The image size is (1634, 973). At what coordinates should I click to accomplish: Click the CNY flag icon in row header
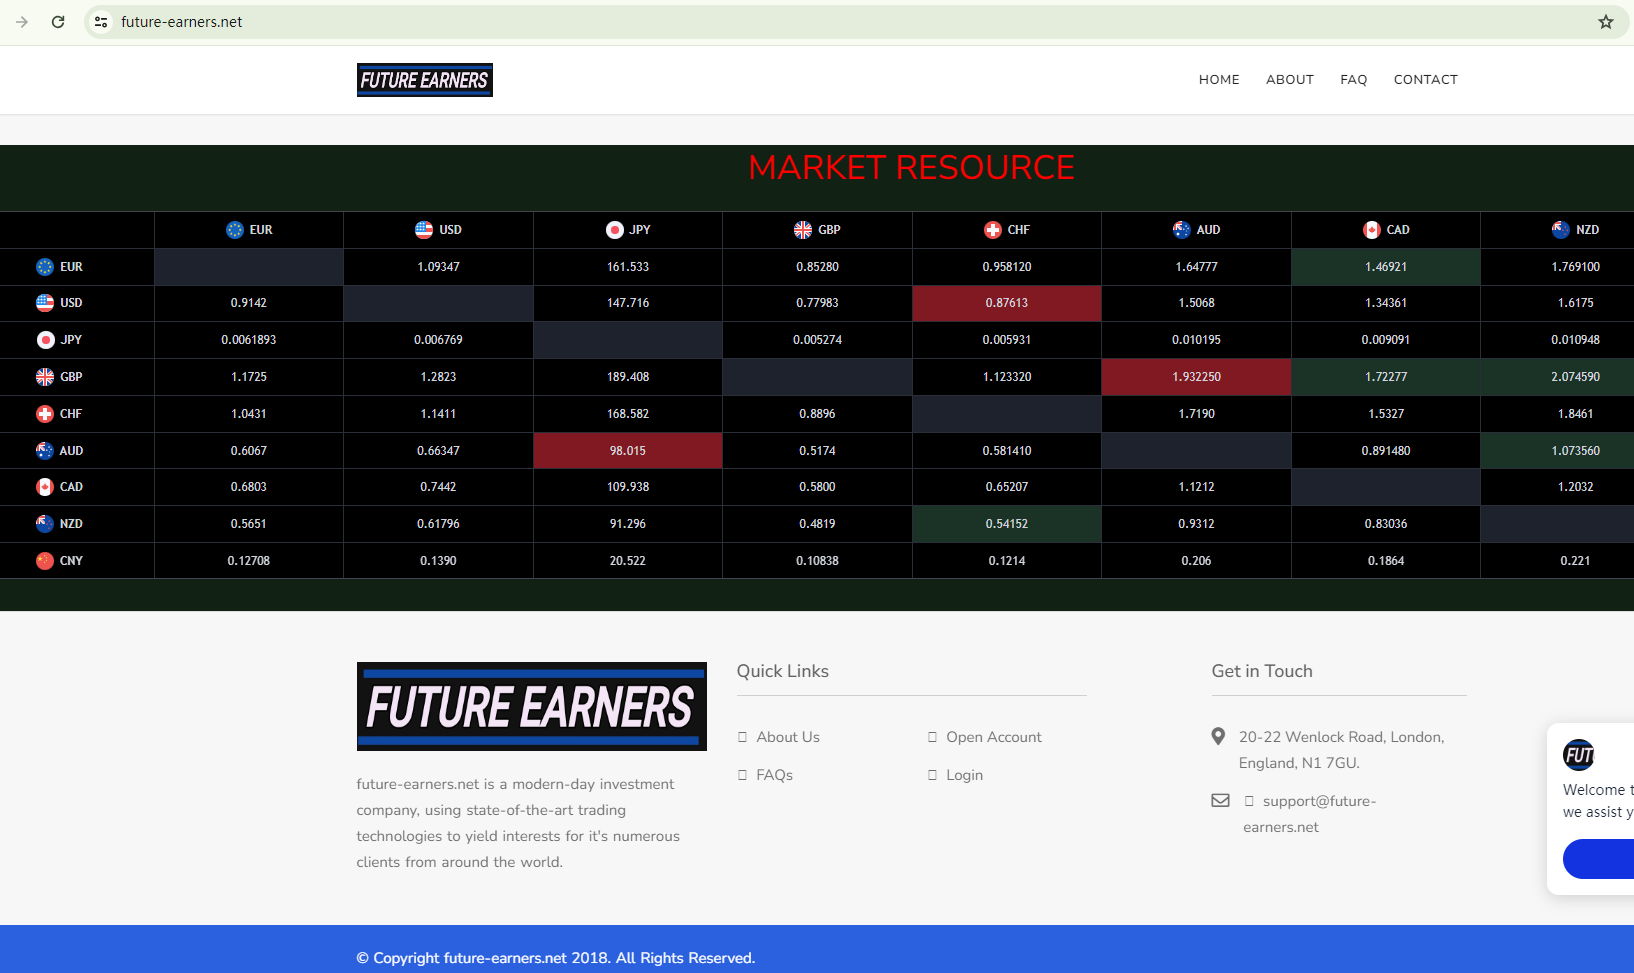(x=45, y=561)
